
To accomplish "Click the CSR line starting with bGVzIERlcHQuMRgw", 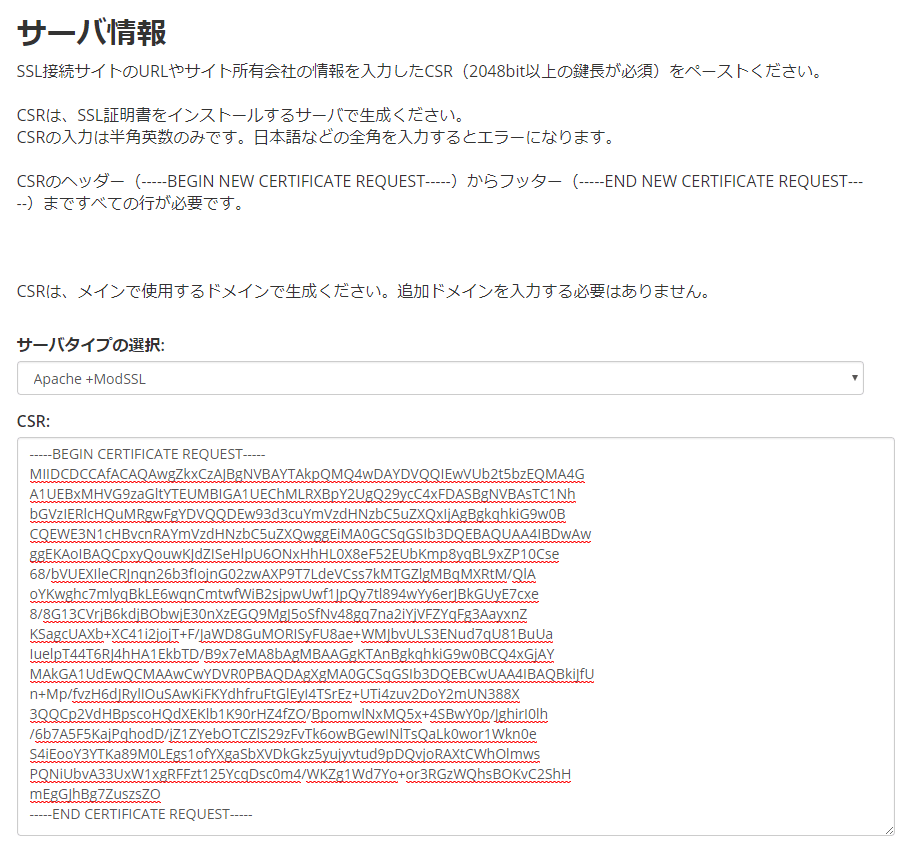I will pos(298,514).
